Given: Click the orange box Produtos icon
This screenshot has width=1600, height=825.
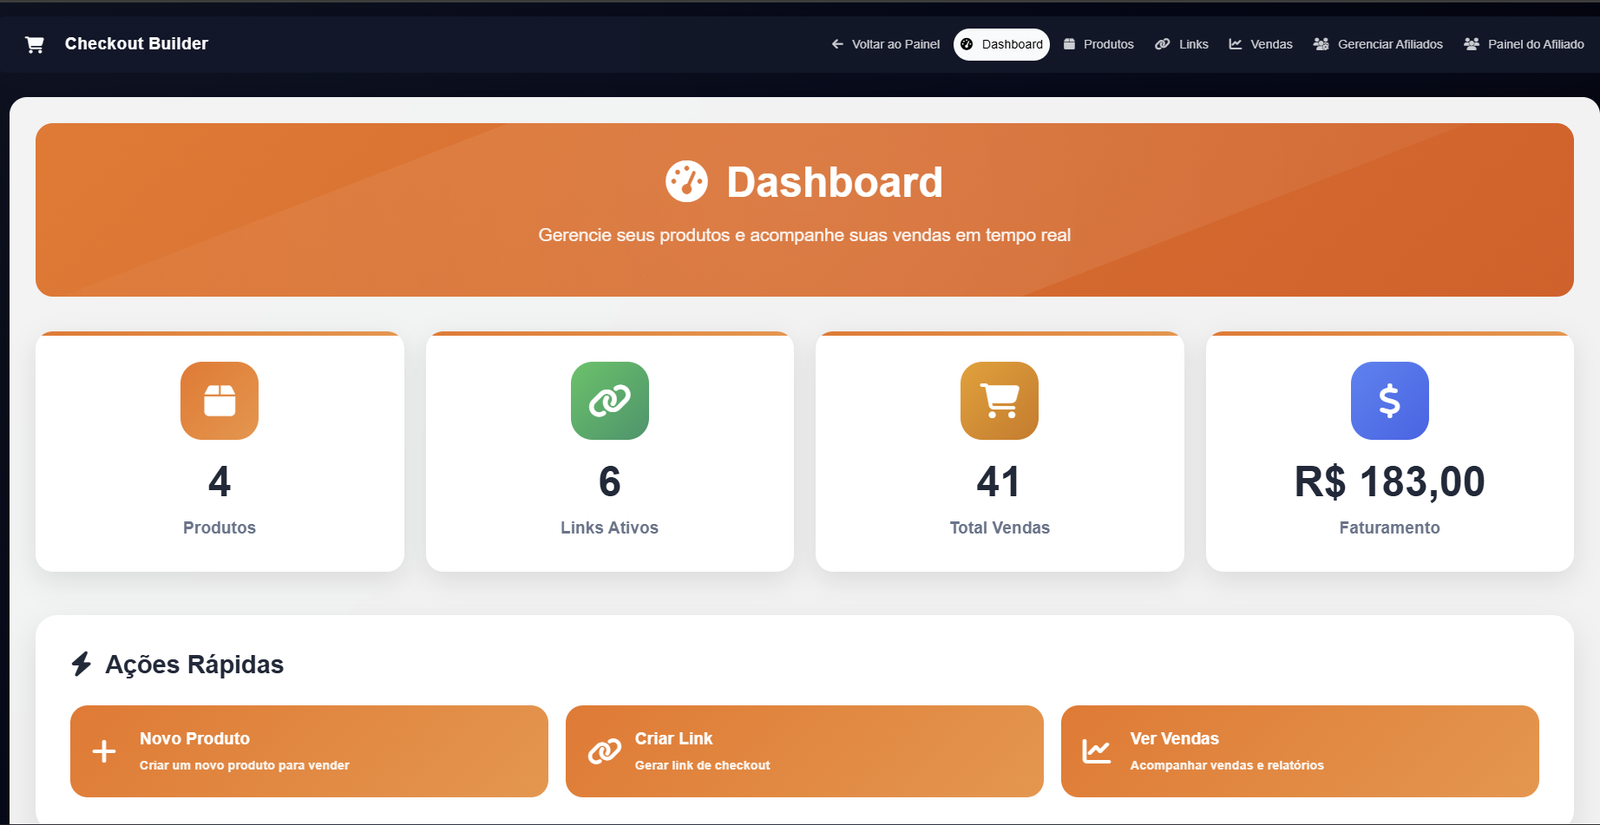Looking at the screenshot, I should (x=219, y=400).
